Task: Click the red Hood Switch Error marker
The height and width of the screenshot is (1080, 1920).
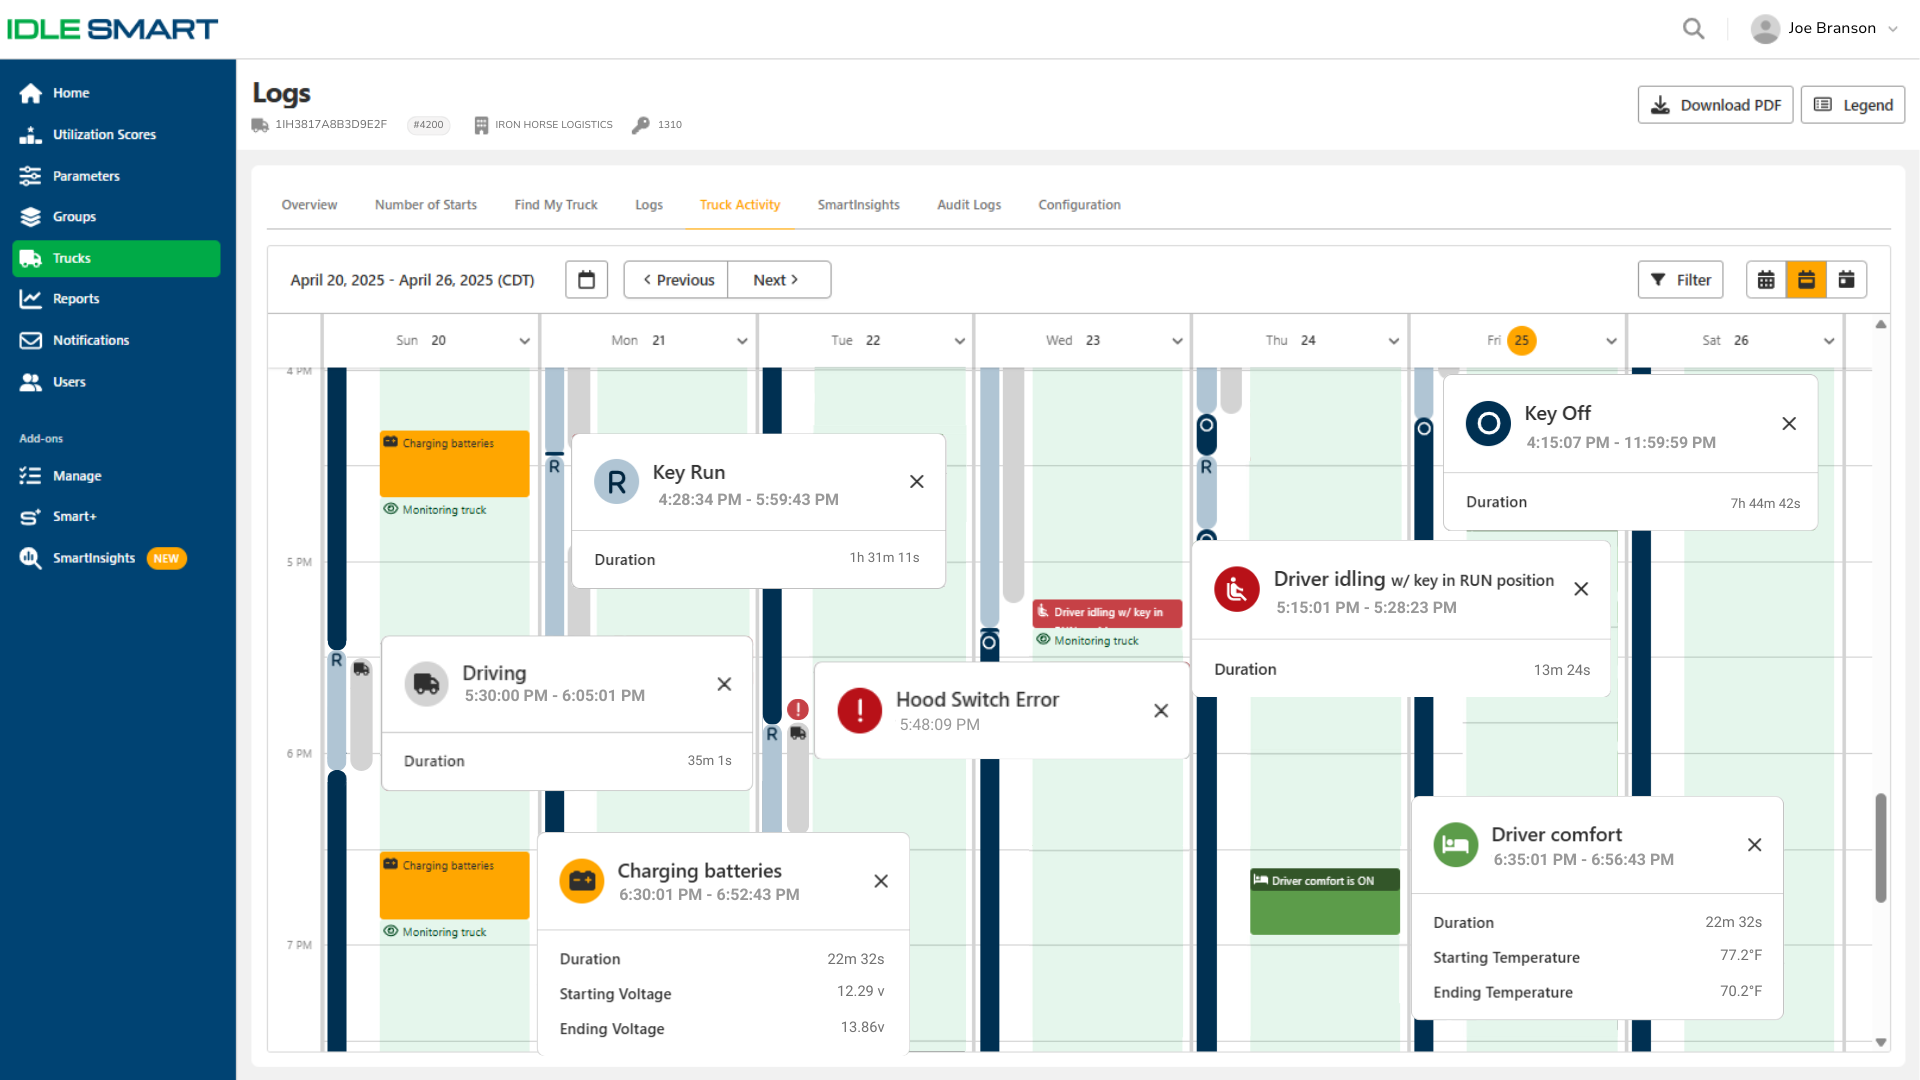Action: [x=797, y=710]
